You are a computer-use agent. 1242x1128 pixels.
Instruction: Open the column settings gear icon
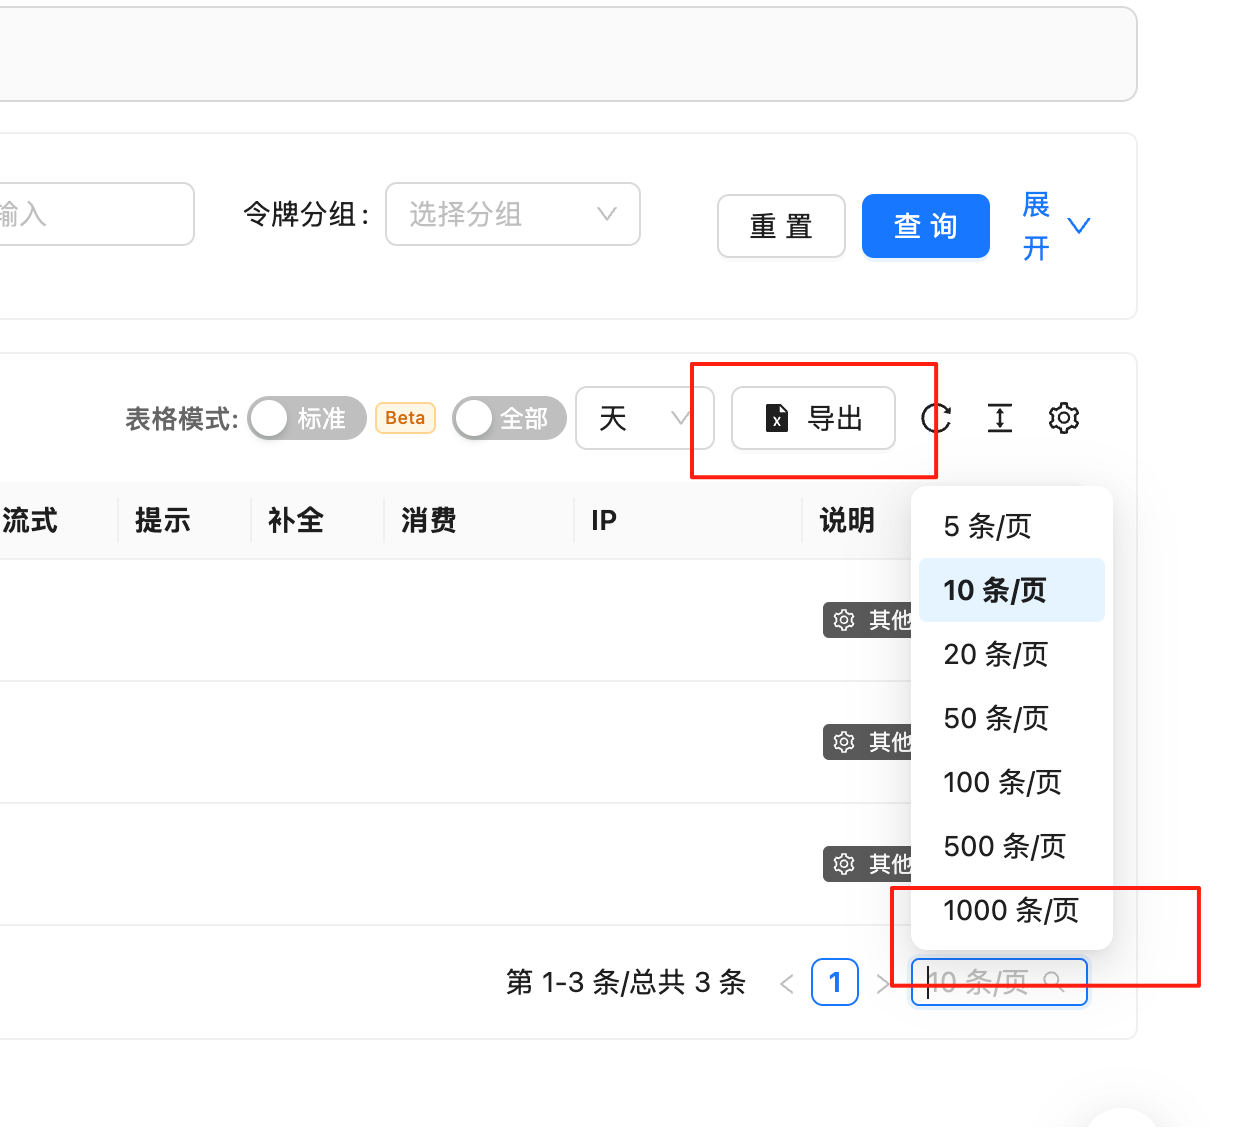coord(1064,418)
